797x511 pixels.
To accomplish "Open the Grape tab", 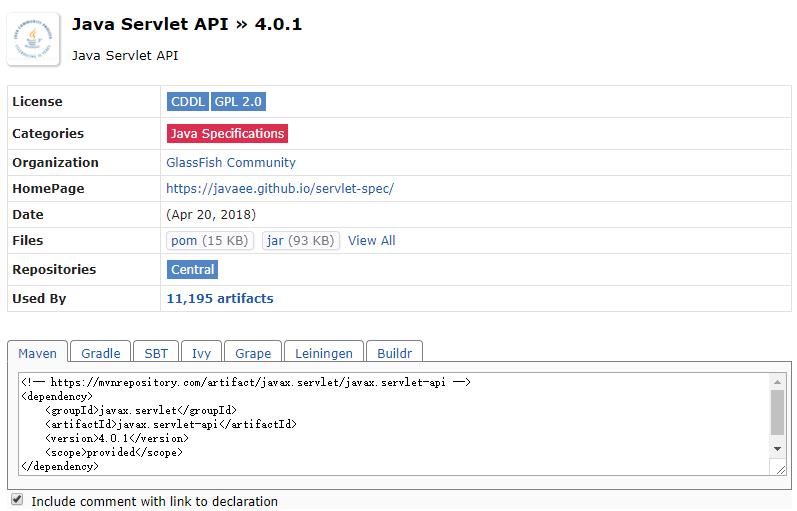I will click(x=253, y=353).
